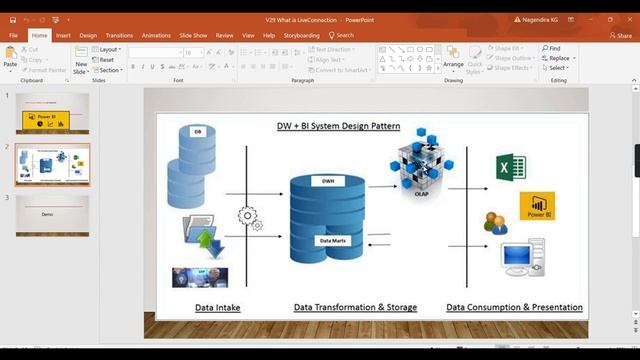The width and height of the screenshot is (640, 360).
Task: Select slide 2 thumbnail
Action: click(x=52, y=164)
